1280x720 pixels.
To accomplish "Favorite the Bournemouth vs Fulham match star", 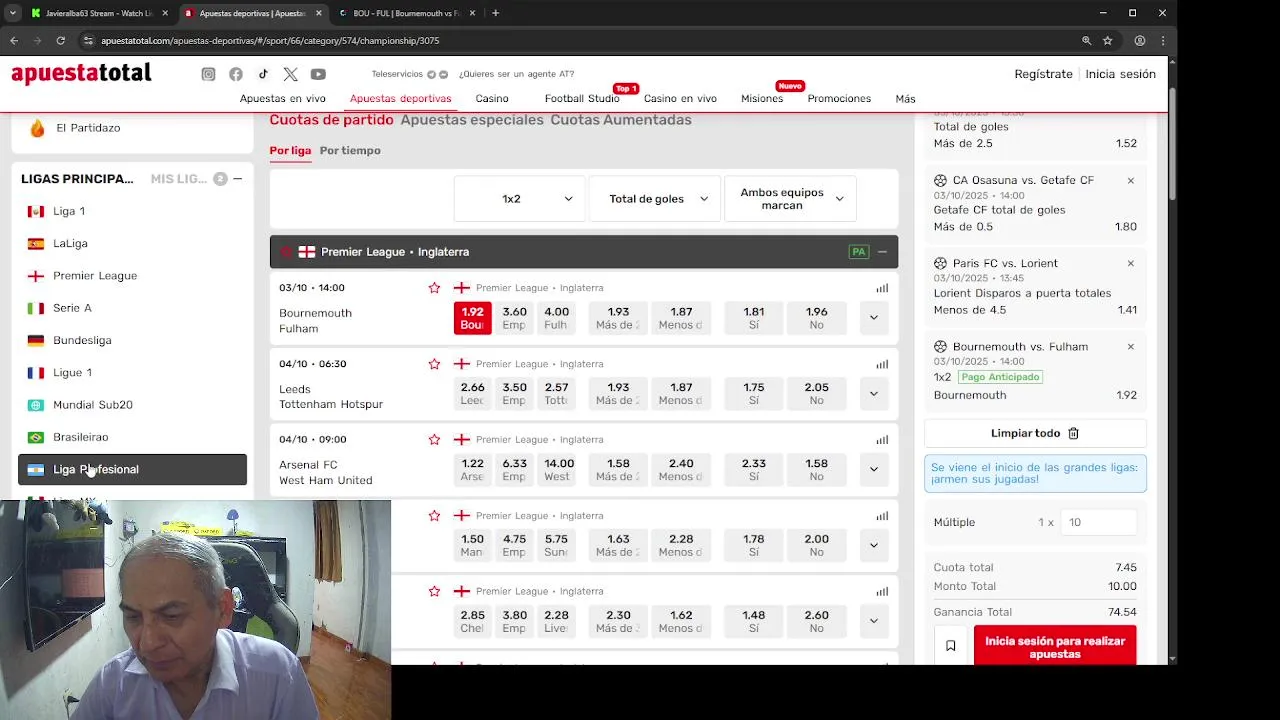I will (434, 288).
